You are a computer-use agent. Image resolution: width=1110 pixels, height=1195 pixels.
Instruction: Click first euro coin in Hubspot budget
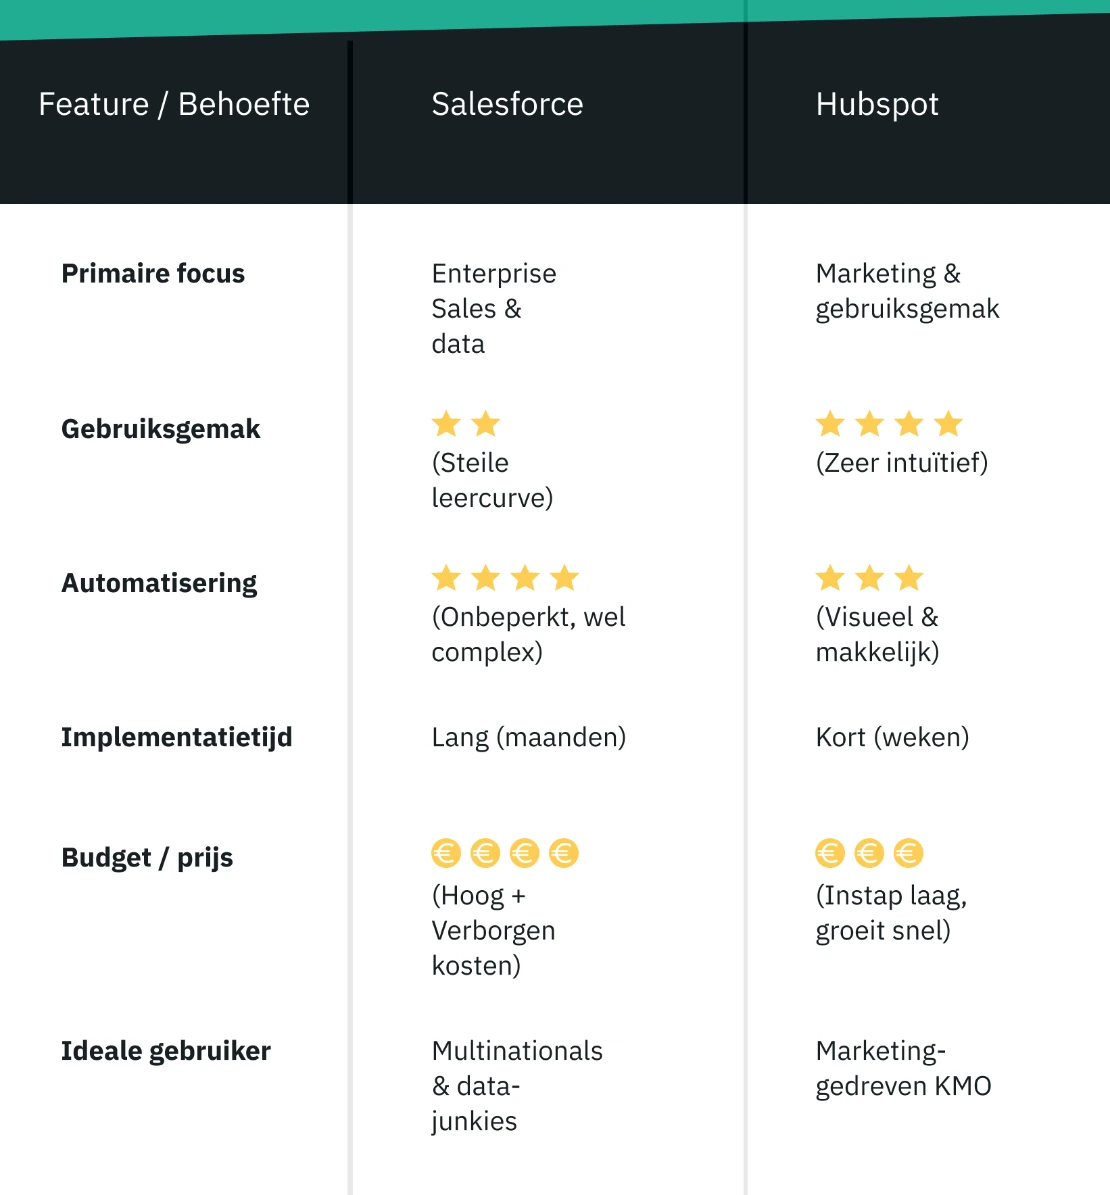(830, 853)
